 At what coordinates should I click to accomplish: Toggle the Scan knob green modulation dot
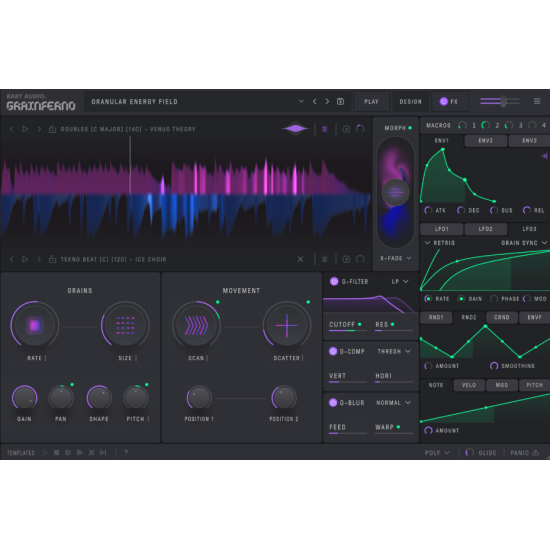tap(218, 302)
